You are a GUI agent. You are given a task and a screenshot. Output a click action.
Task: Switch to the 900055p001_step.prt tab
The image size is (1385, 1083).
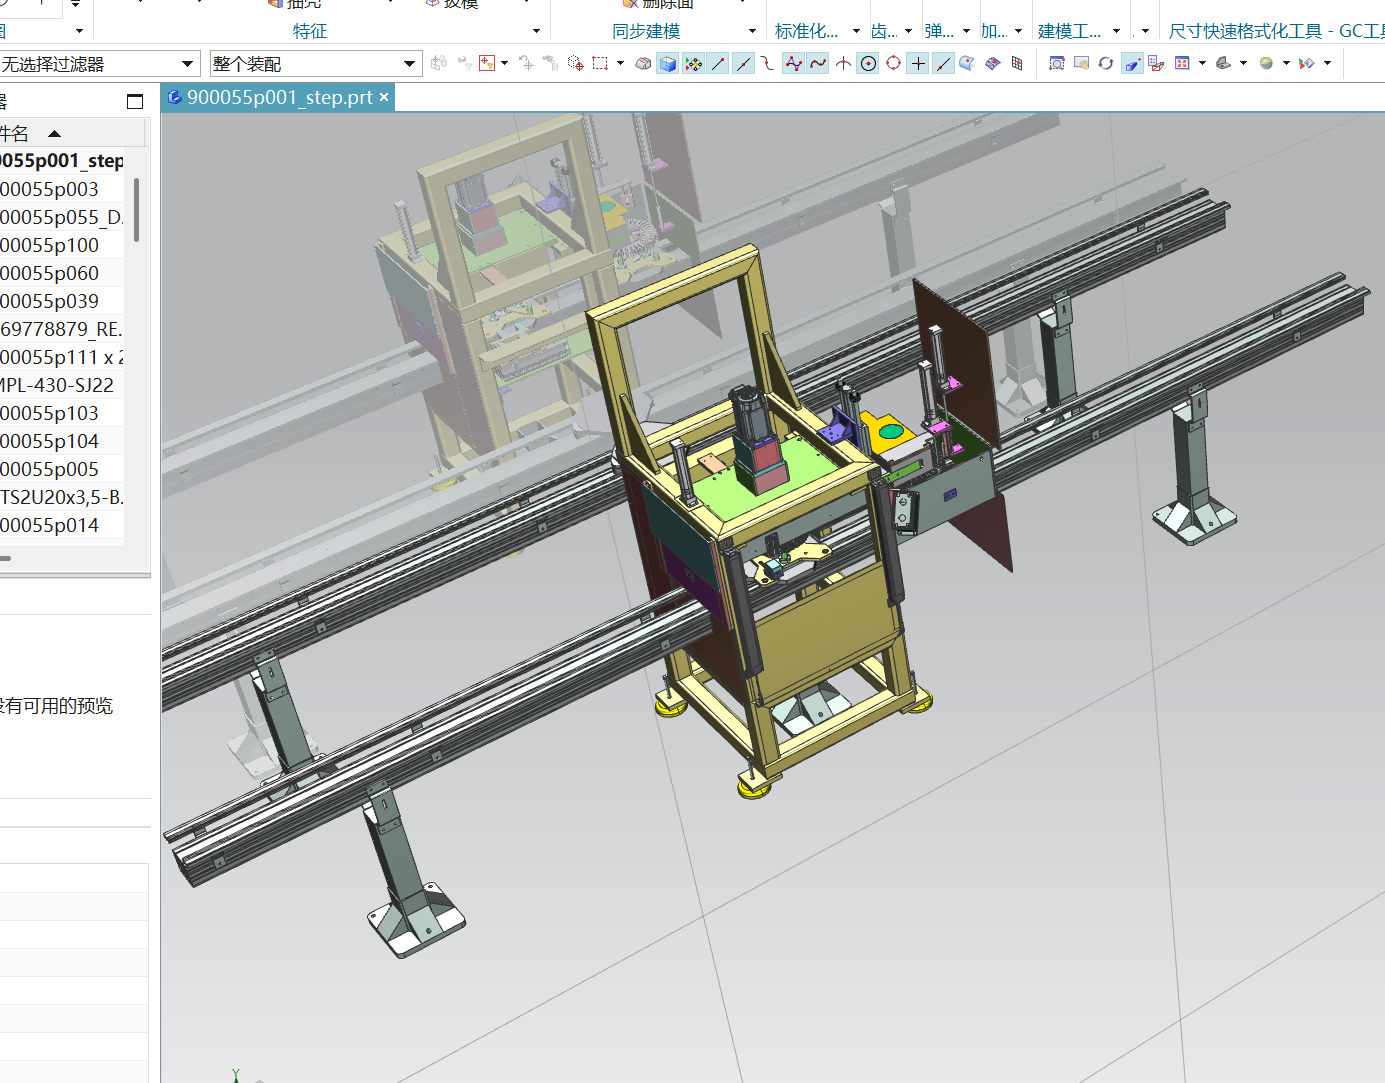click(x=279, y=97)
